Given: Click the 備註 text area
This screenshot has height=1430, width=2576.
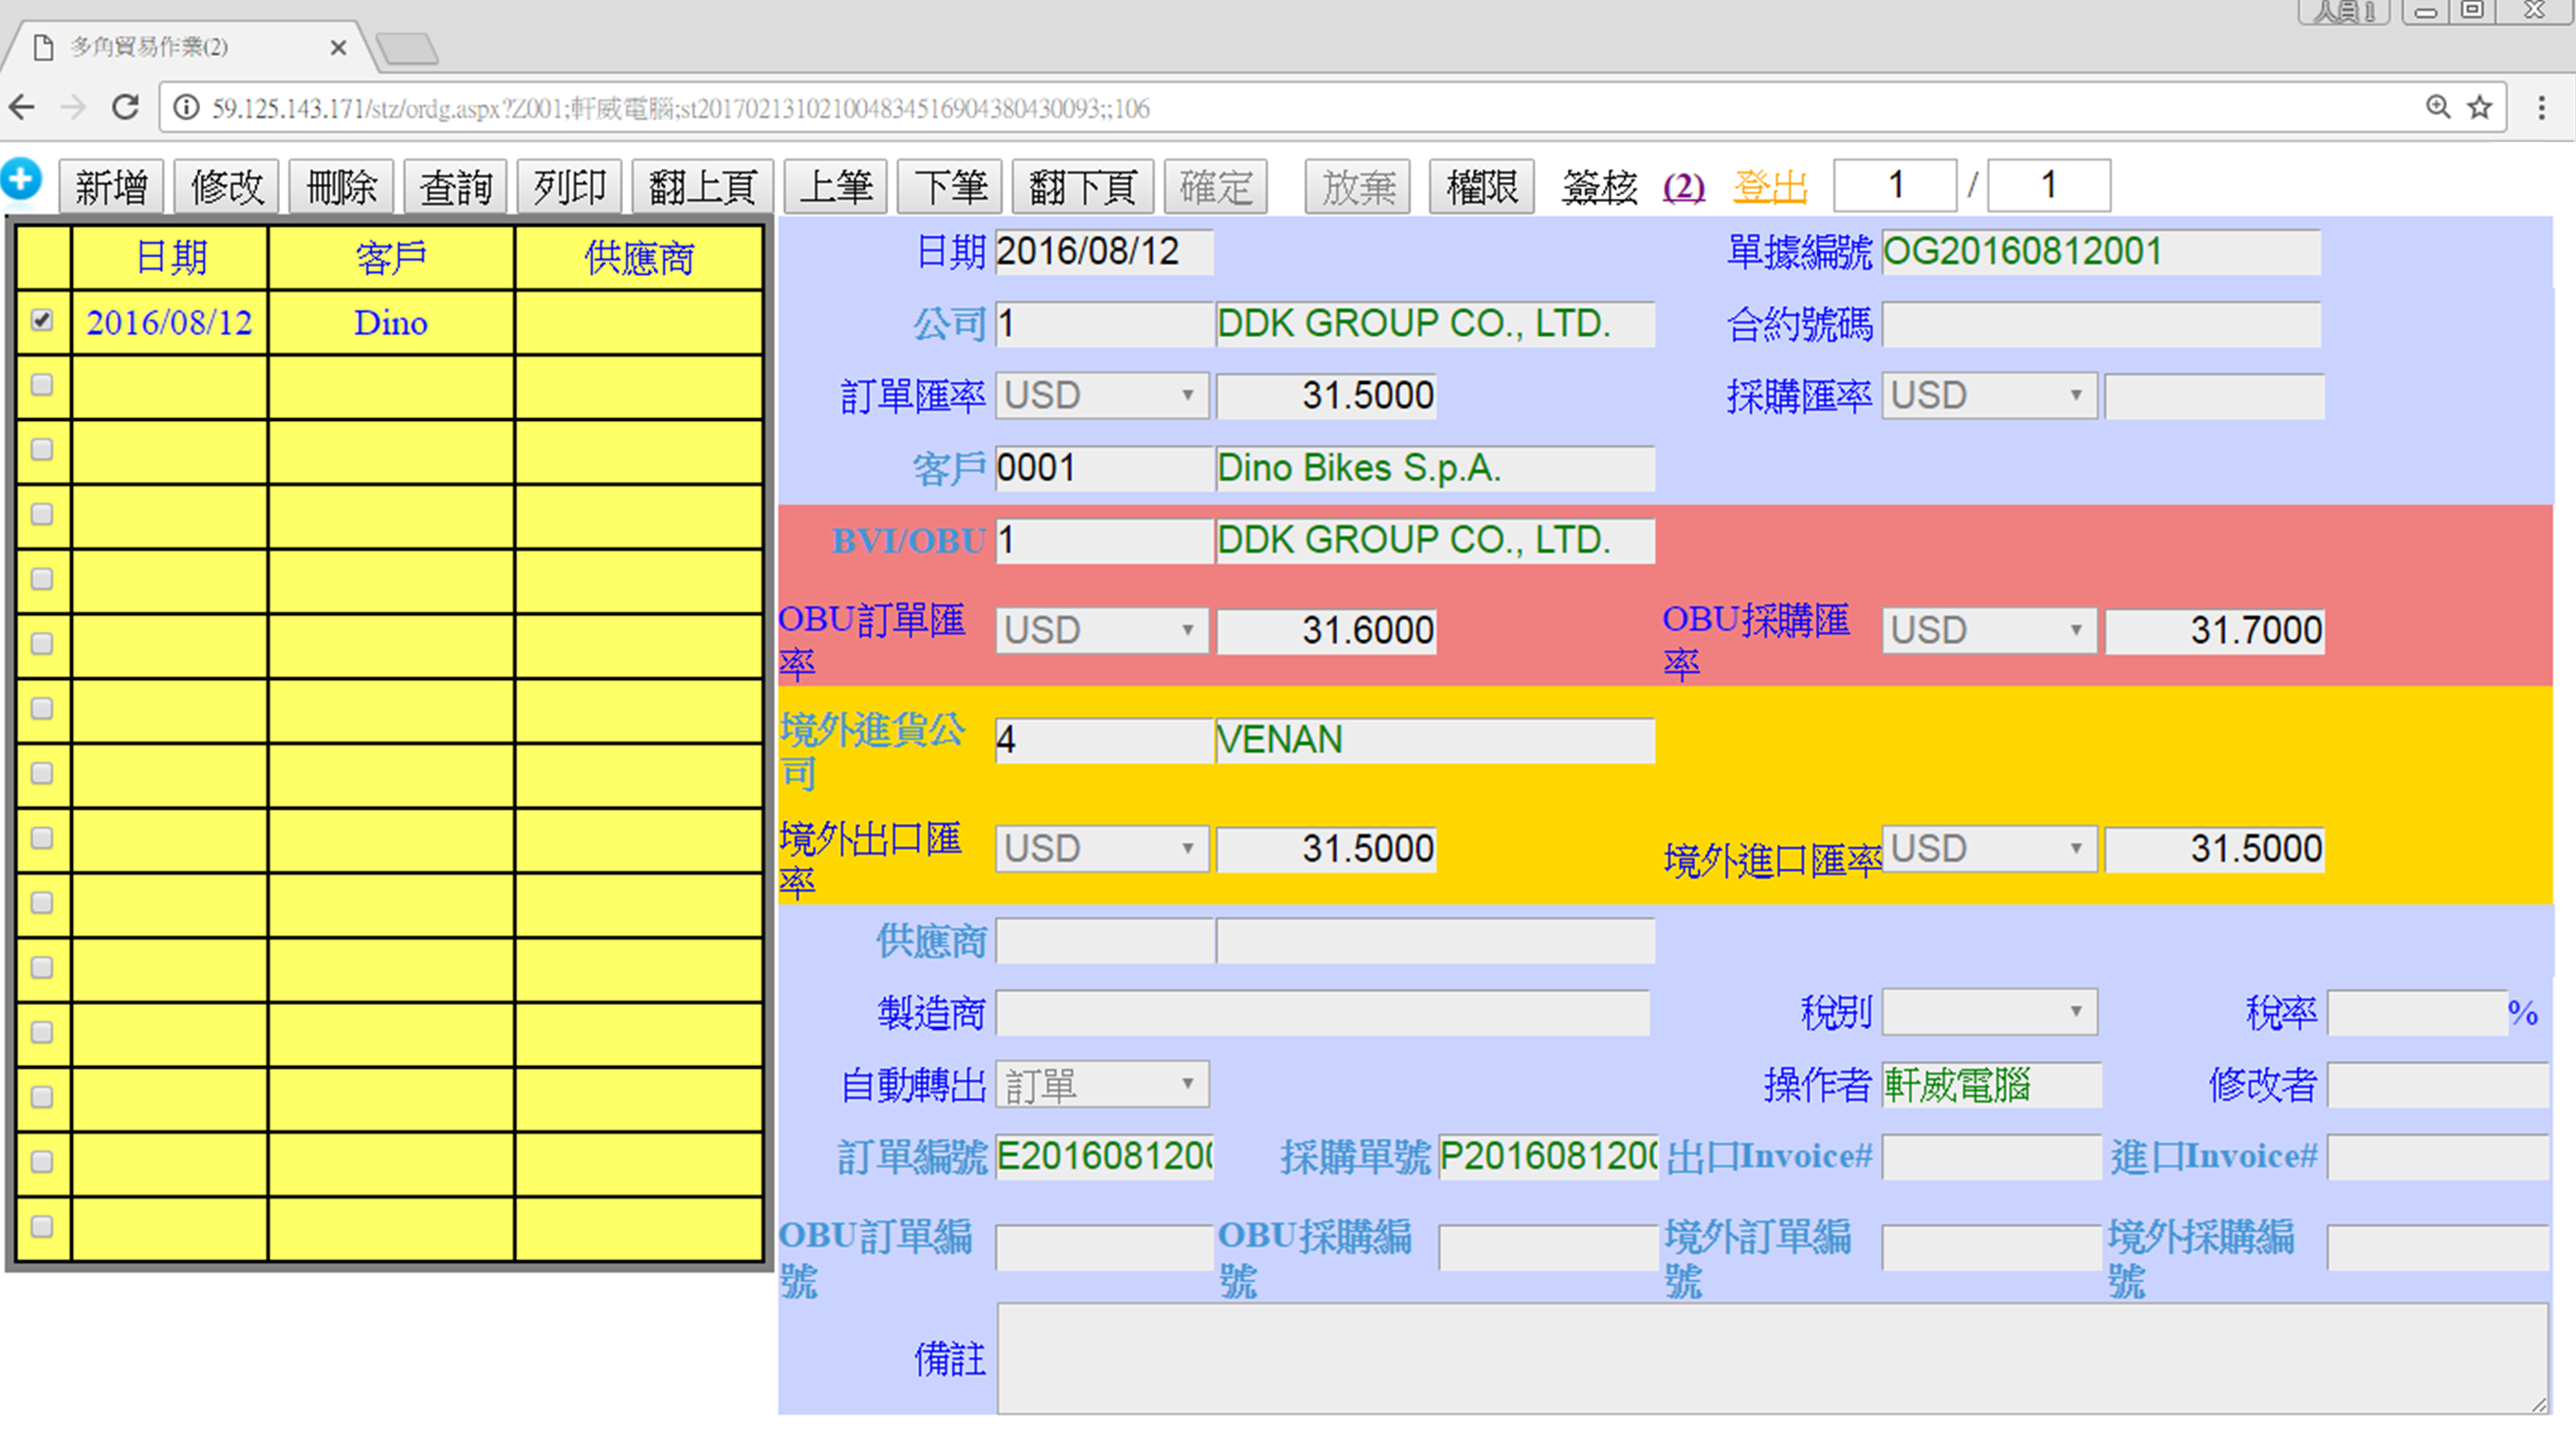Looking at the screenshot, I should click(1773, 1358).
